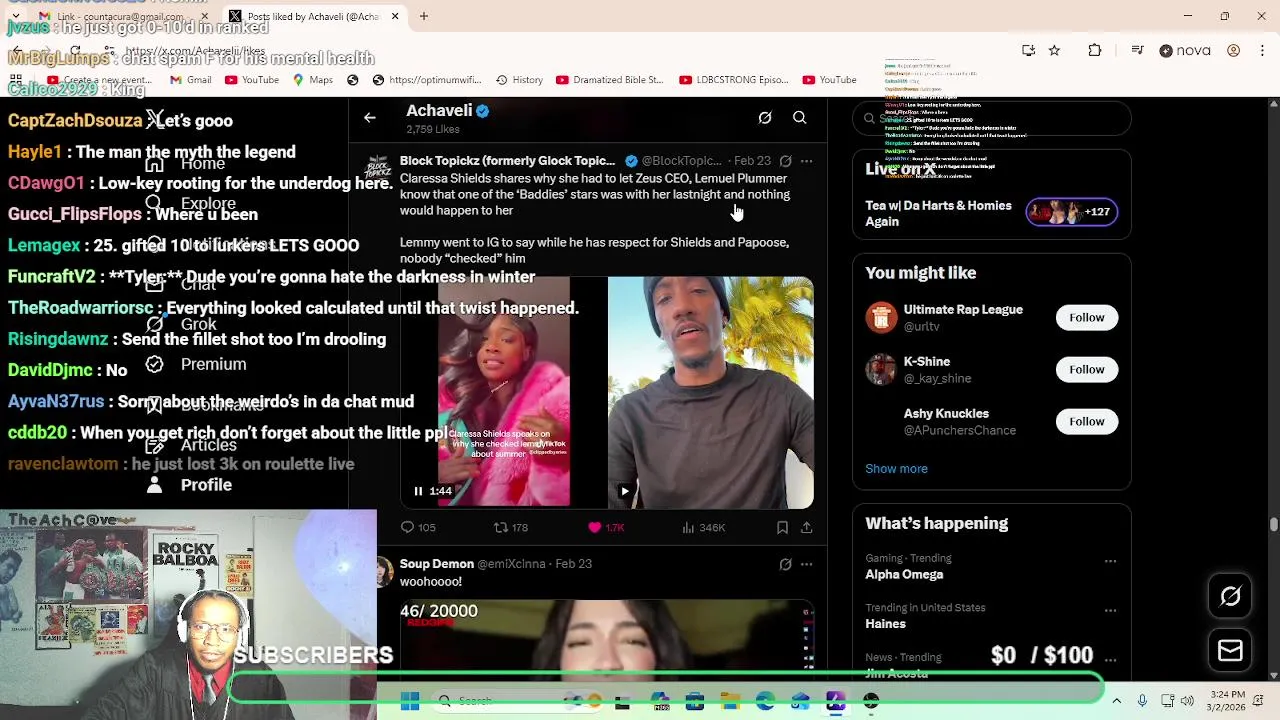Open more options for Alpha Omega trend
Viewport: 1280px width, 720px height.
coord(1110,561)
